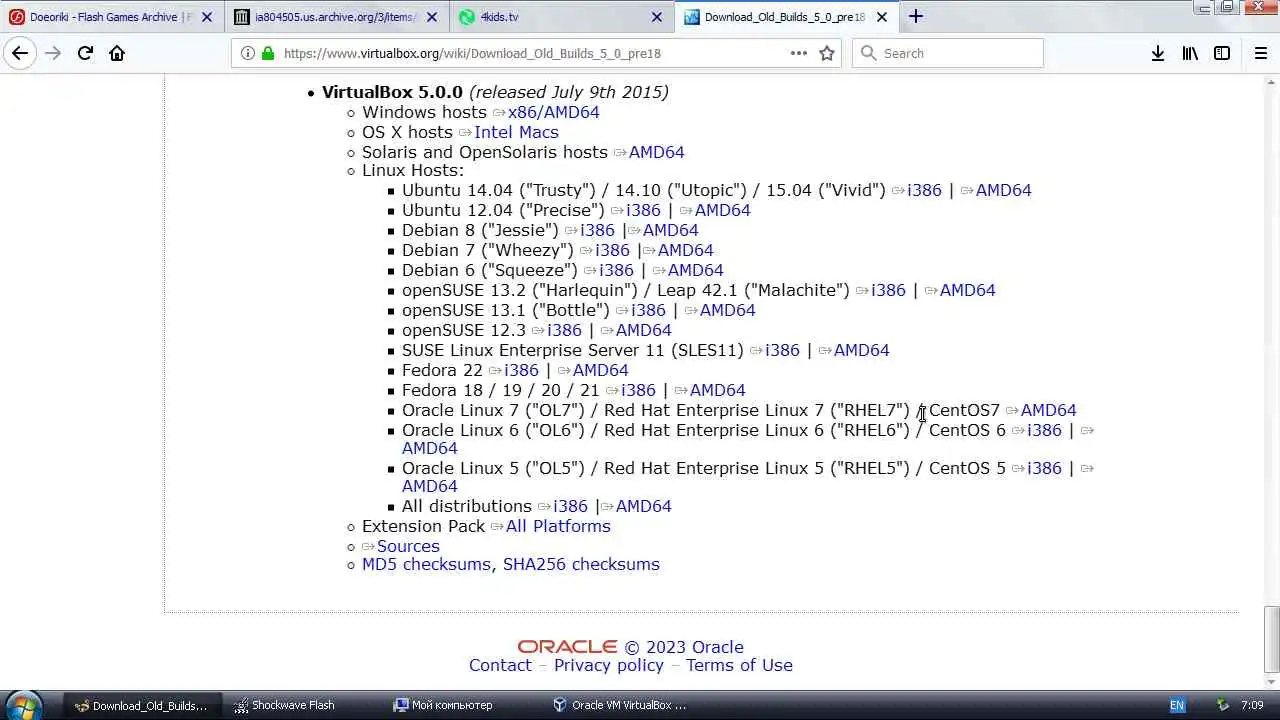Close the Download_Old_Builds tab
Image resolution: width=1280 pixels, height=720 pixels.
[x=882, y=17]
